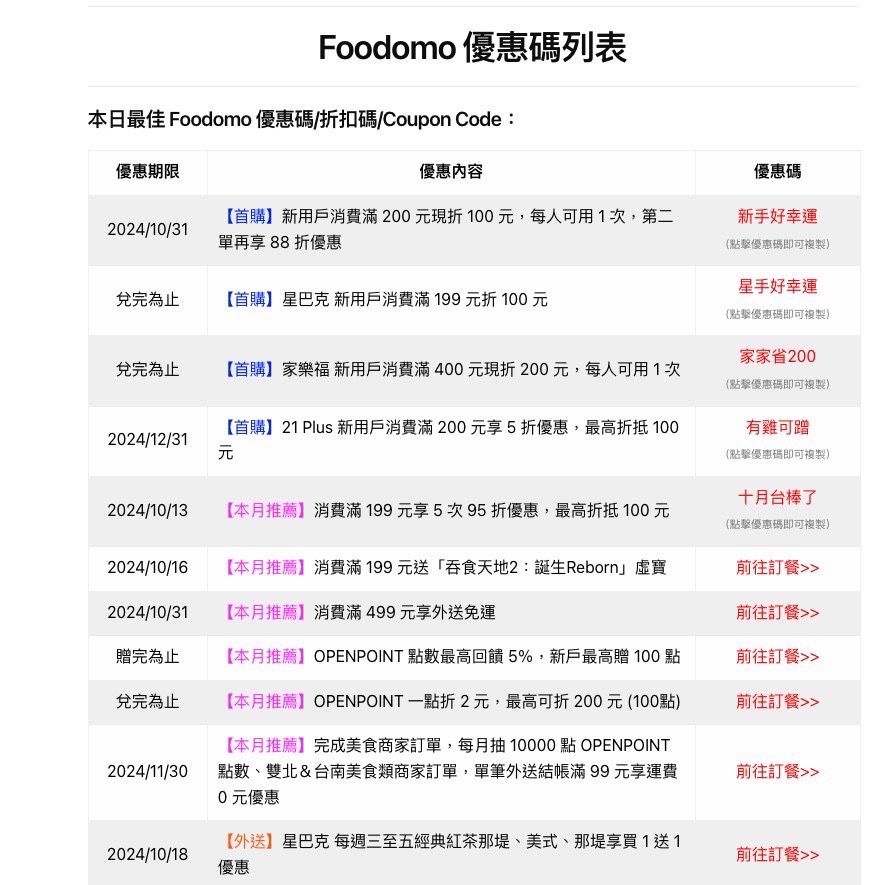Open 前往訂餐 link for 吞食天地2 offer

(777, 568)
